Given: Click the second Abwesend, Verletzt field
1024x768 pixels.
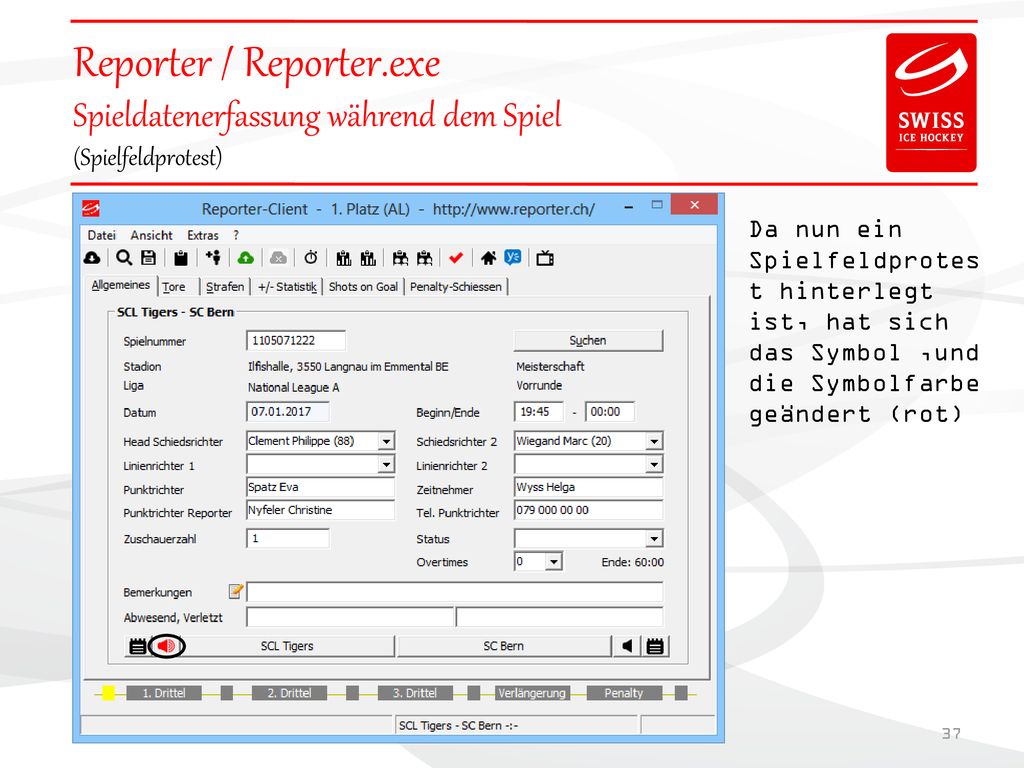Looking at the screenshot, I should pyautogui.click(x=560, y=617).
